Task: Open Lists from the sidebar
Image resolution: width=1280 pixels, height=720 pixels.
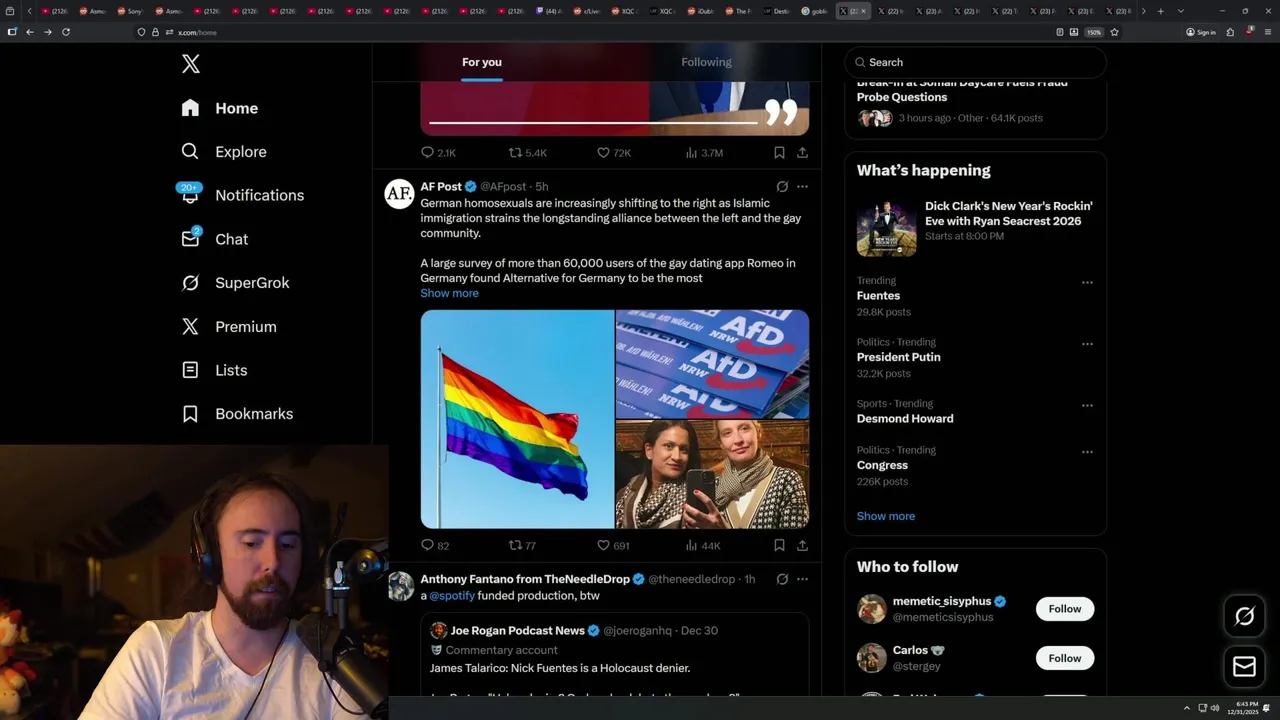Action: coord(214,370)
